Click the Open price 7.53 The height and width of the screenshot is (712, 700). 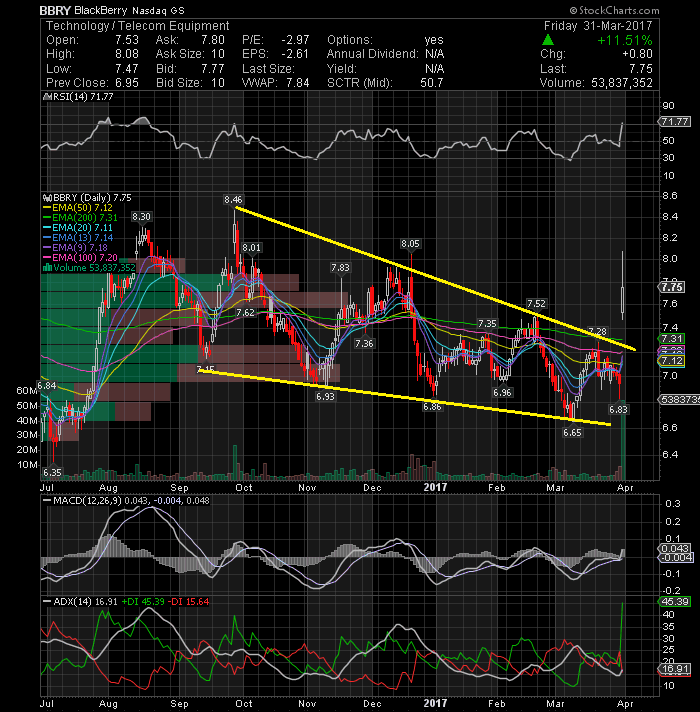tap(127, 40)
